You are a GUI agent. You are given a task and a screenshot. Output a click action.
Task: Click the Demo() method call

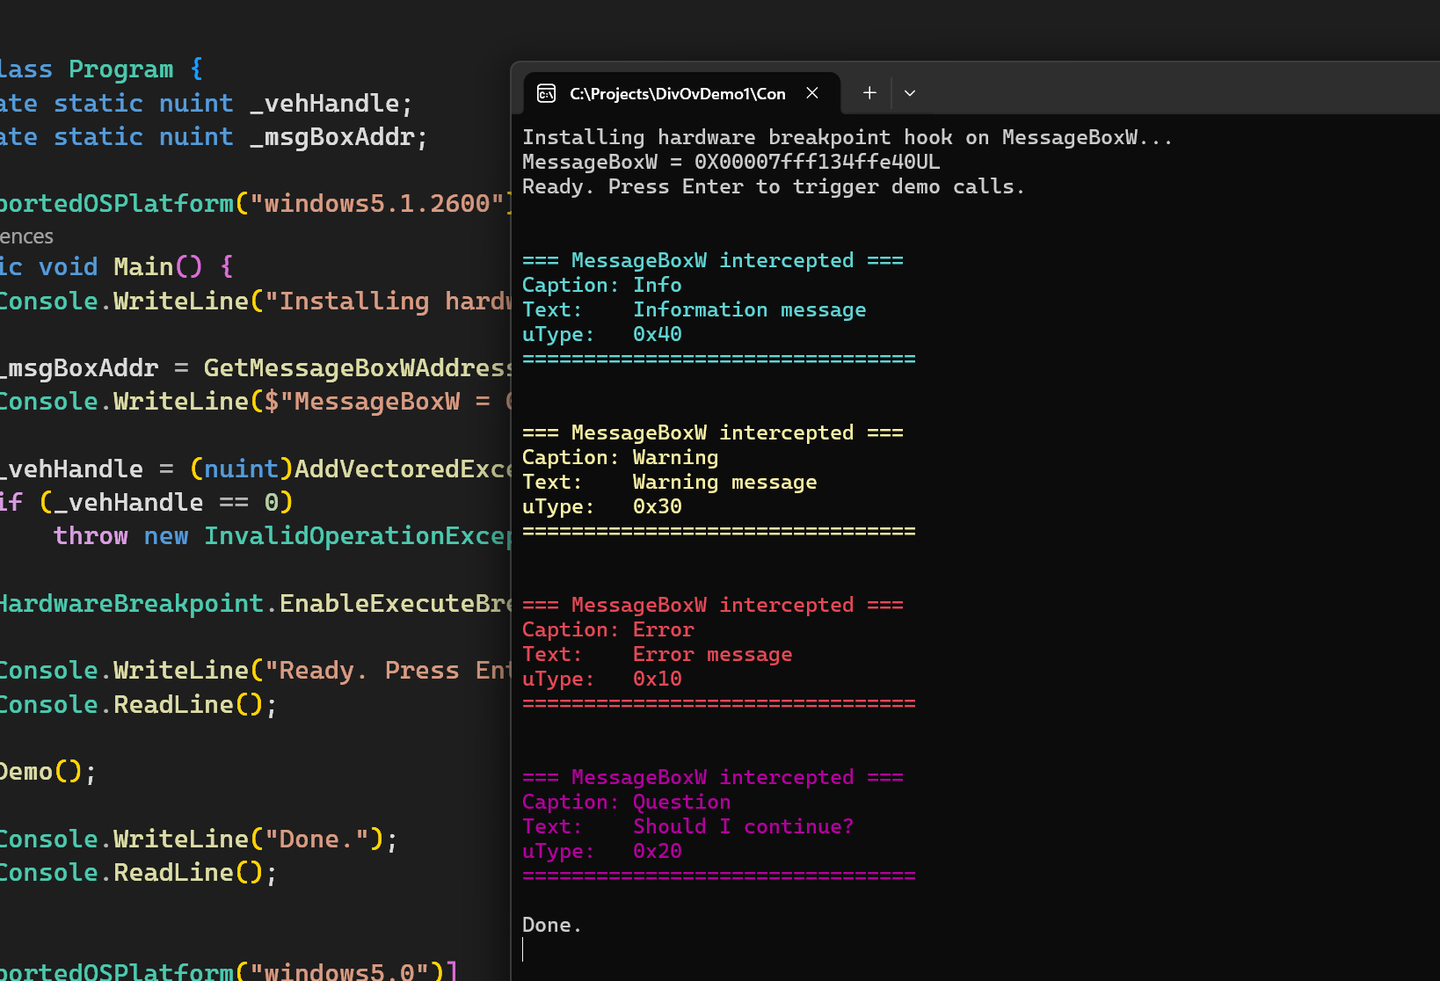pyautogui.click(x=26, y=772)
